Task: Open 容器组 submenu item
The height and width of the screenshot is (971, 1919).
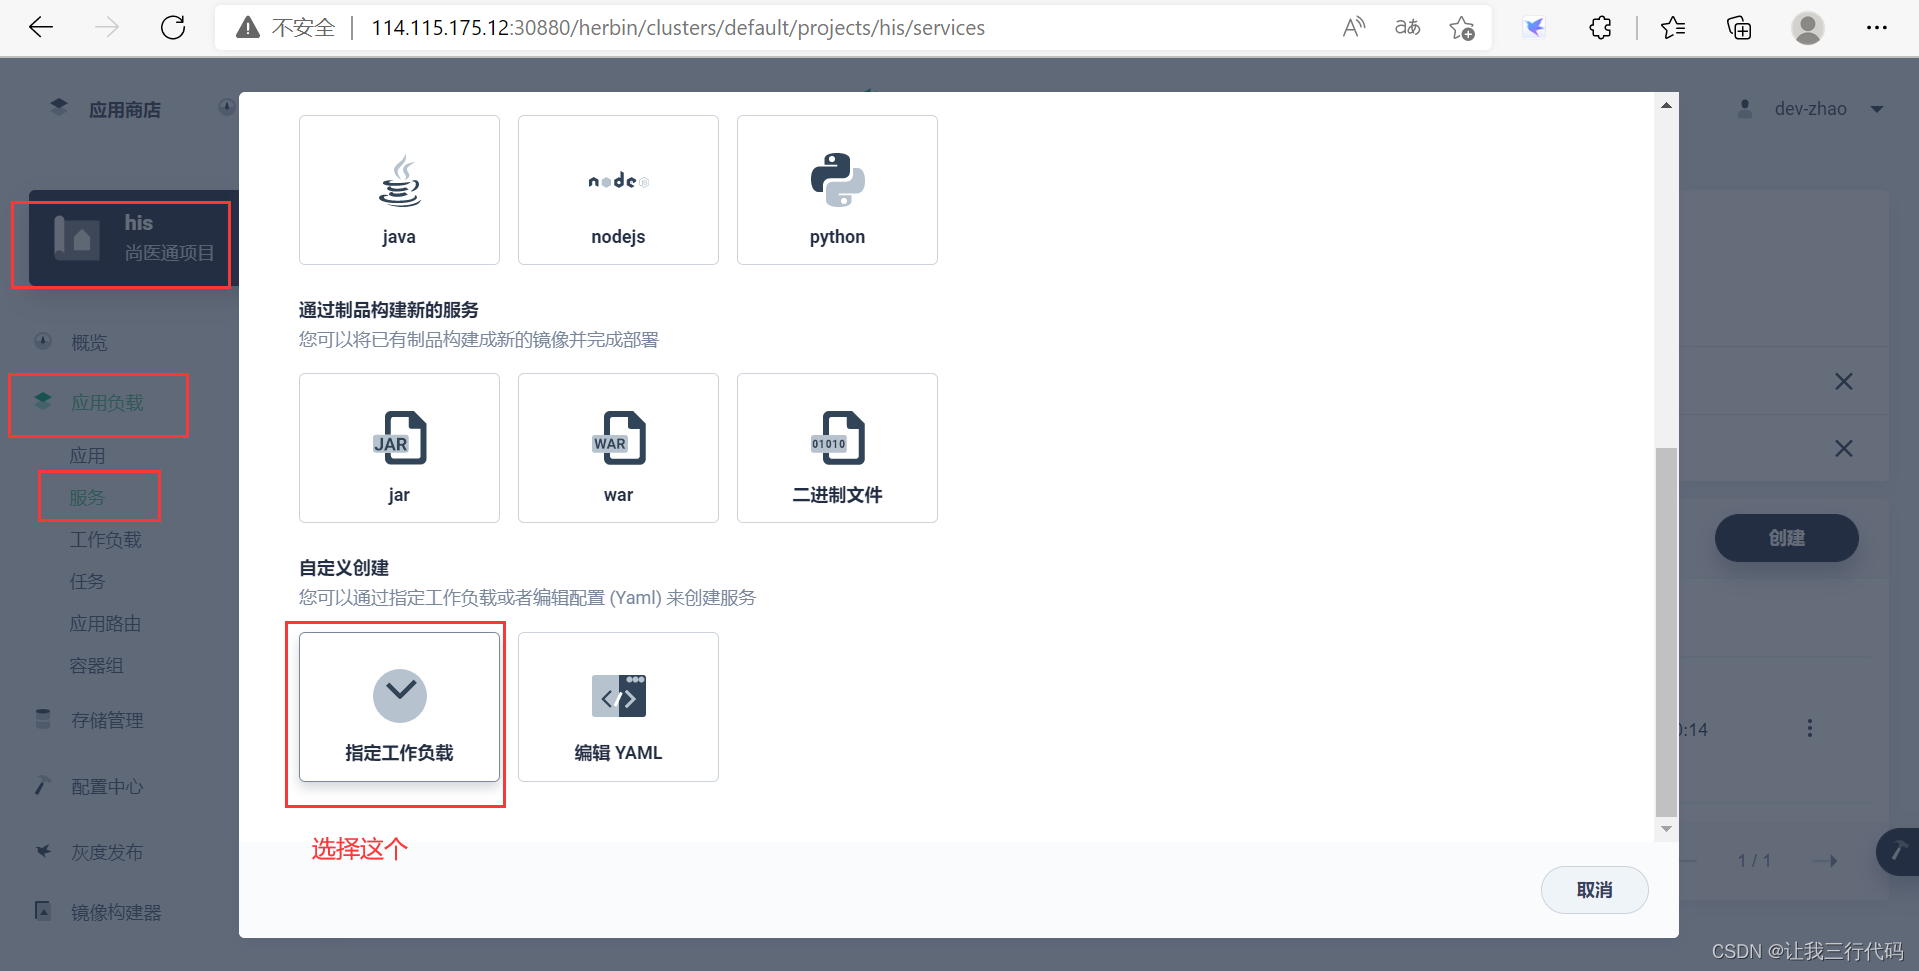Action: click(96, 666)
